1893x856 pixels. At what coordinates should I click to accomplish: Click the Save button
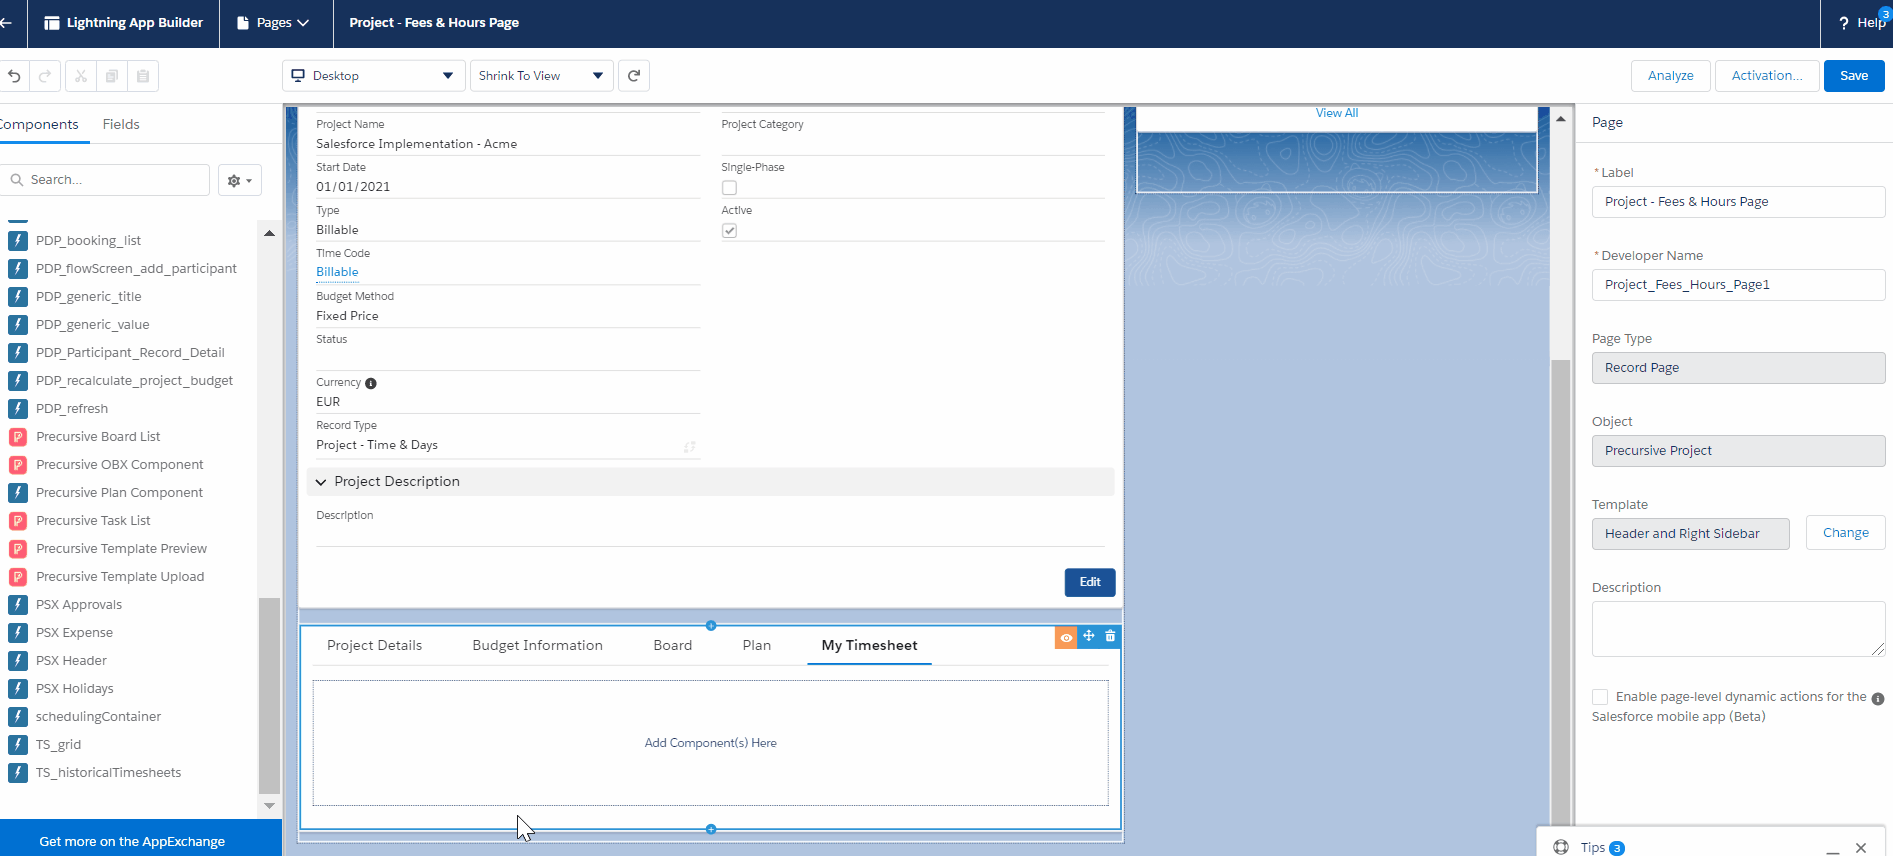point(1854,76)
